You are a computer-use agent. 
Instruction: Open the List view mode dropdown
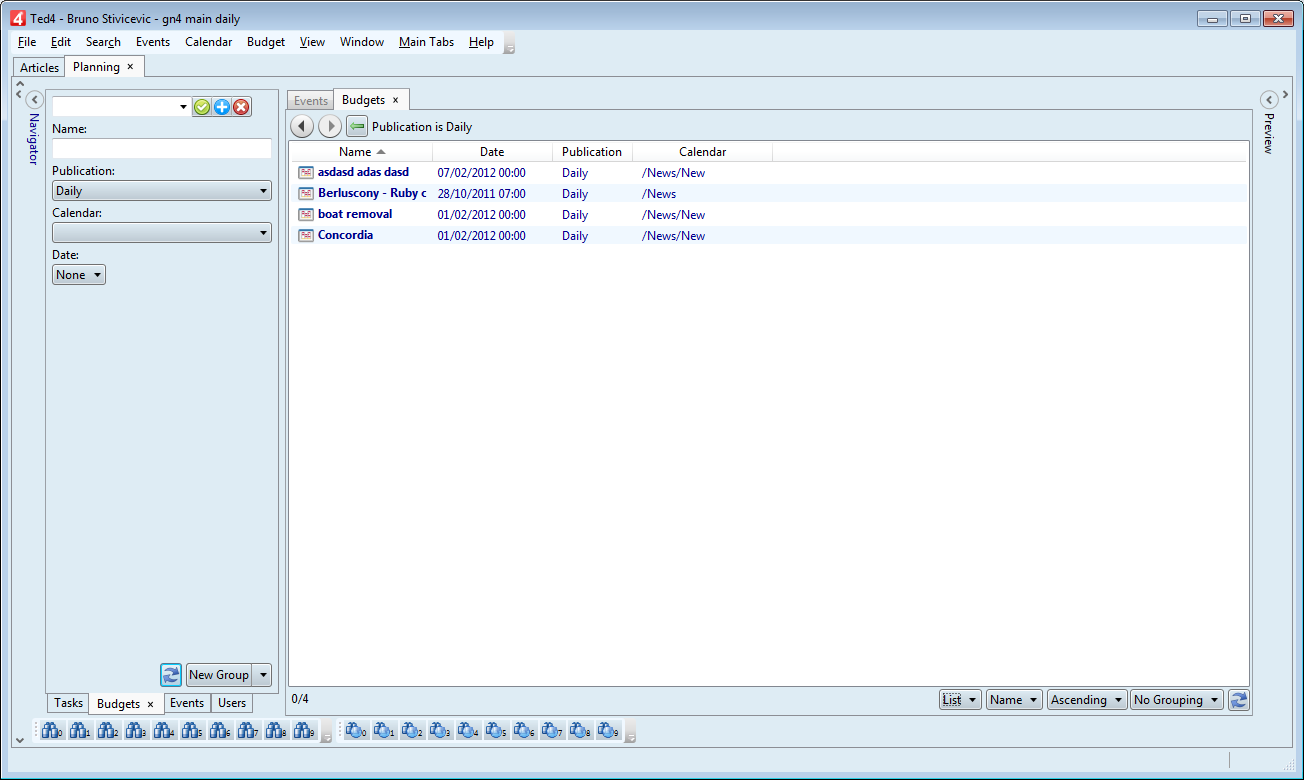[x=960, y=700]
